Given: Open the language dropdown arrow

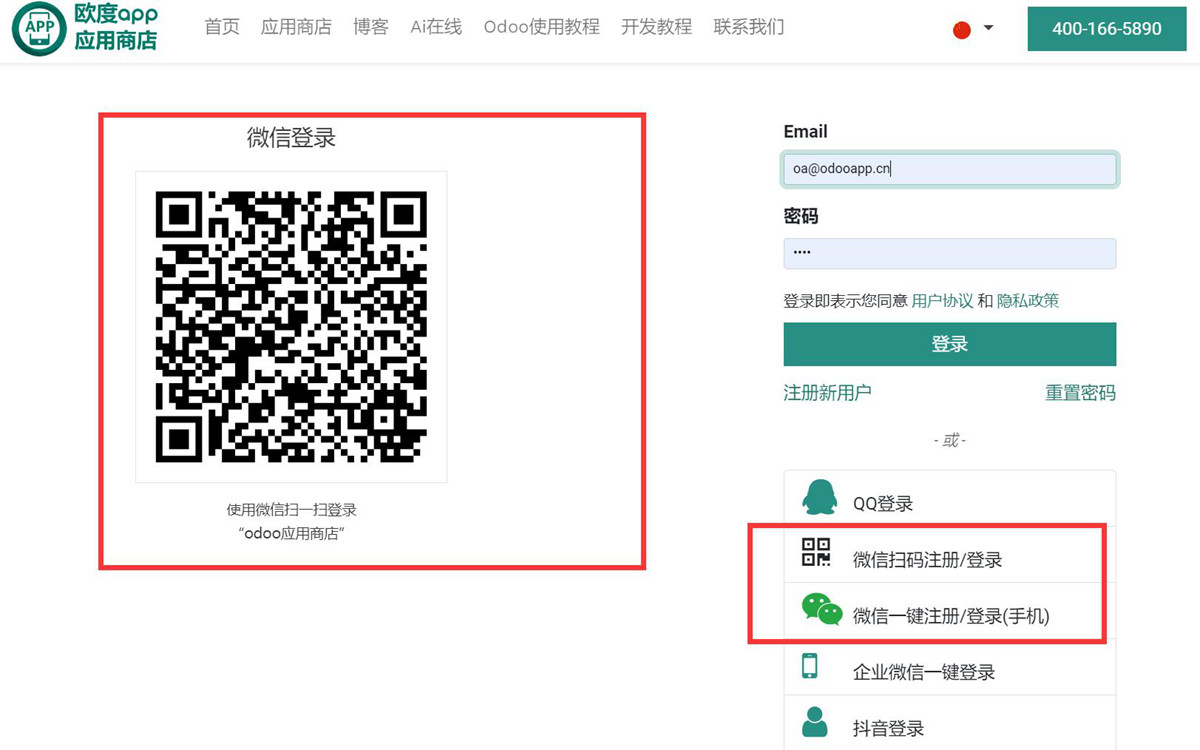Looking at the screenshot, I should tap(989, 28).
